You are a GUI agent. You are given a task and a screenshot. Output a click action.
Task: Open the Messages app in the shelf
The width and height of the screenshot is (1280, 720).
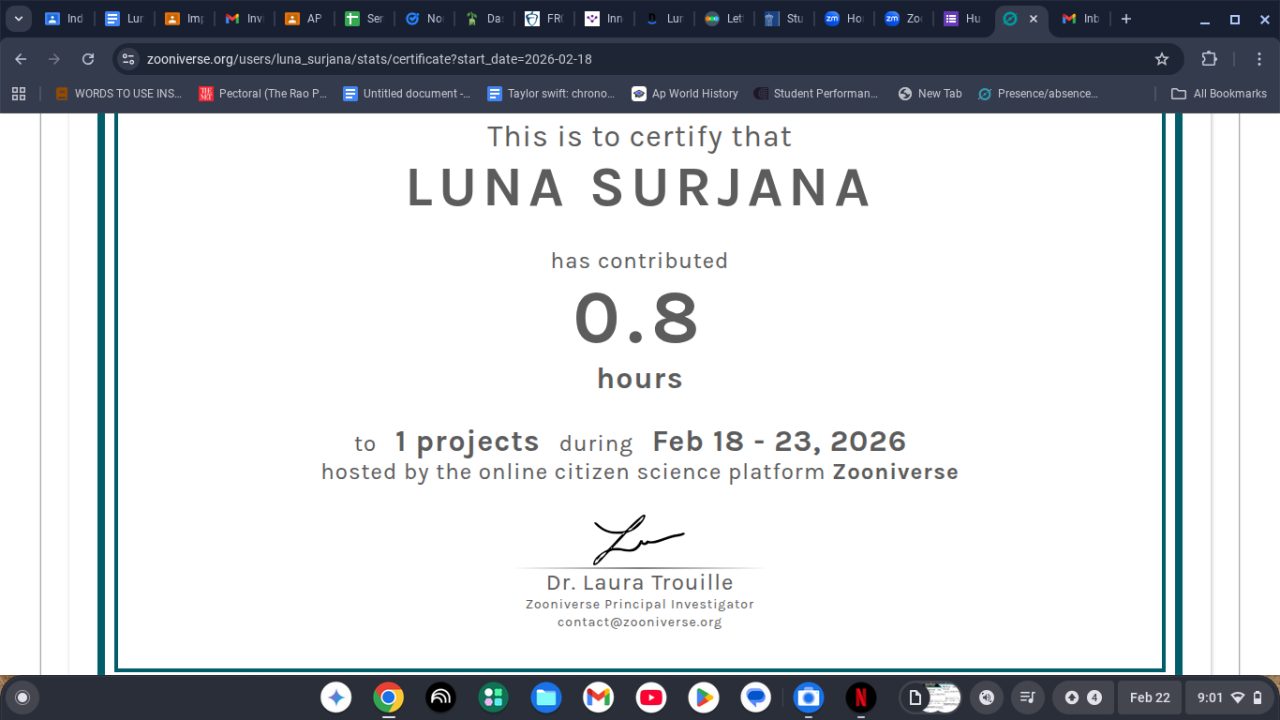click(x=756, y=697)
